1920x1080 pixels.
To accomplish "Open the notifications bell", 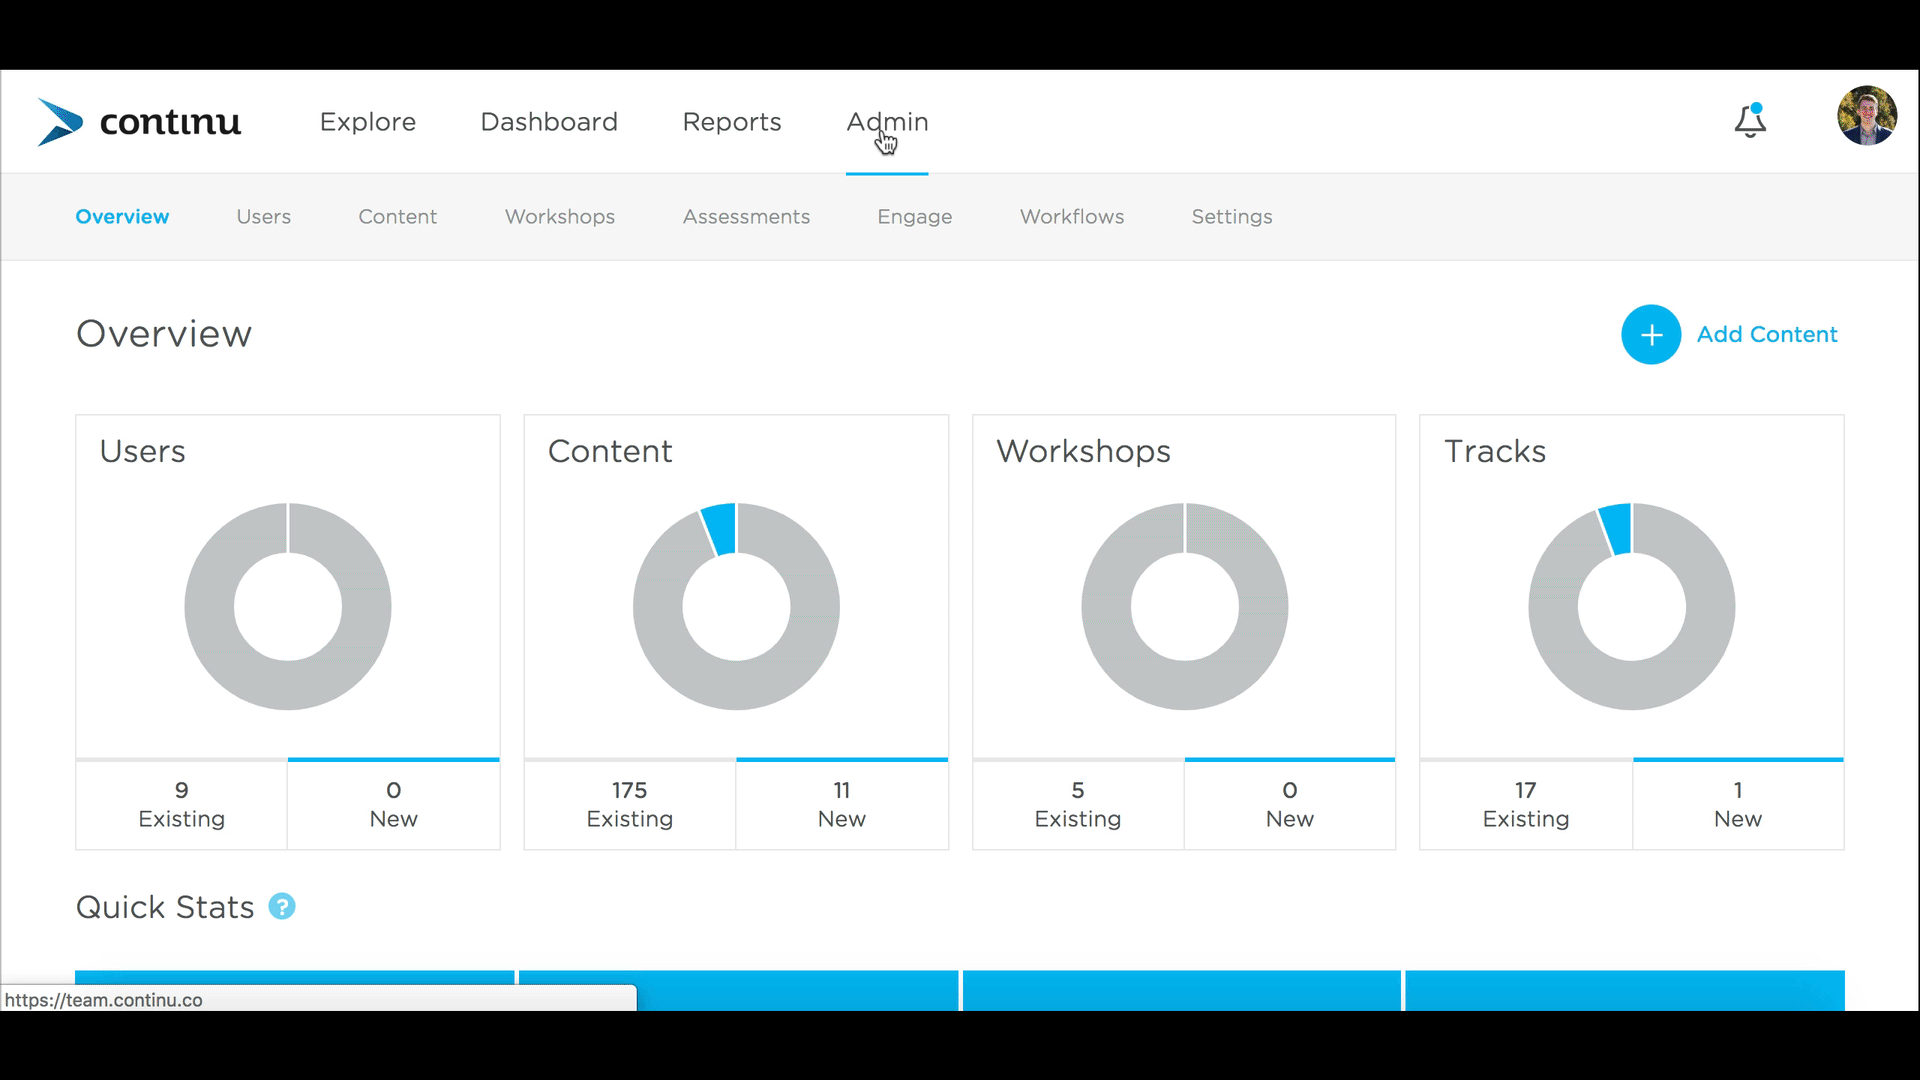I will (1750, 121).
